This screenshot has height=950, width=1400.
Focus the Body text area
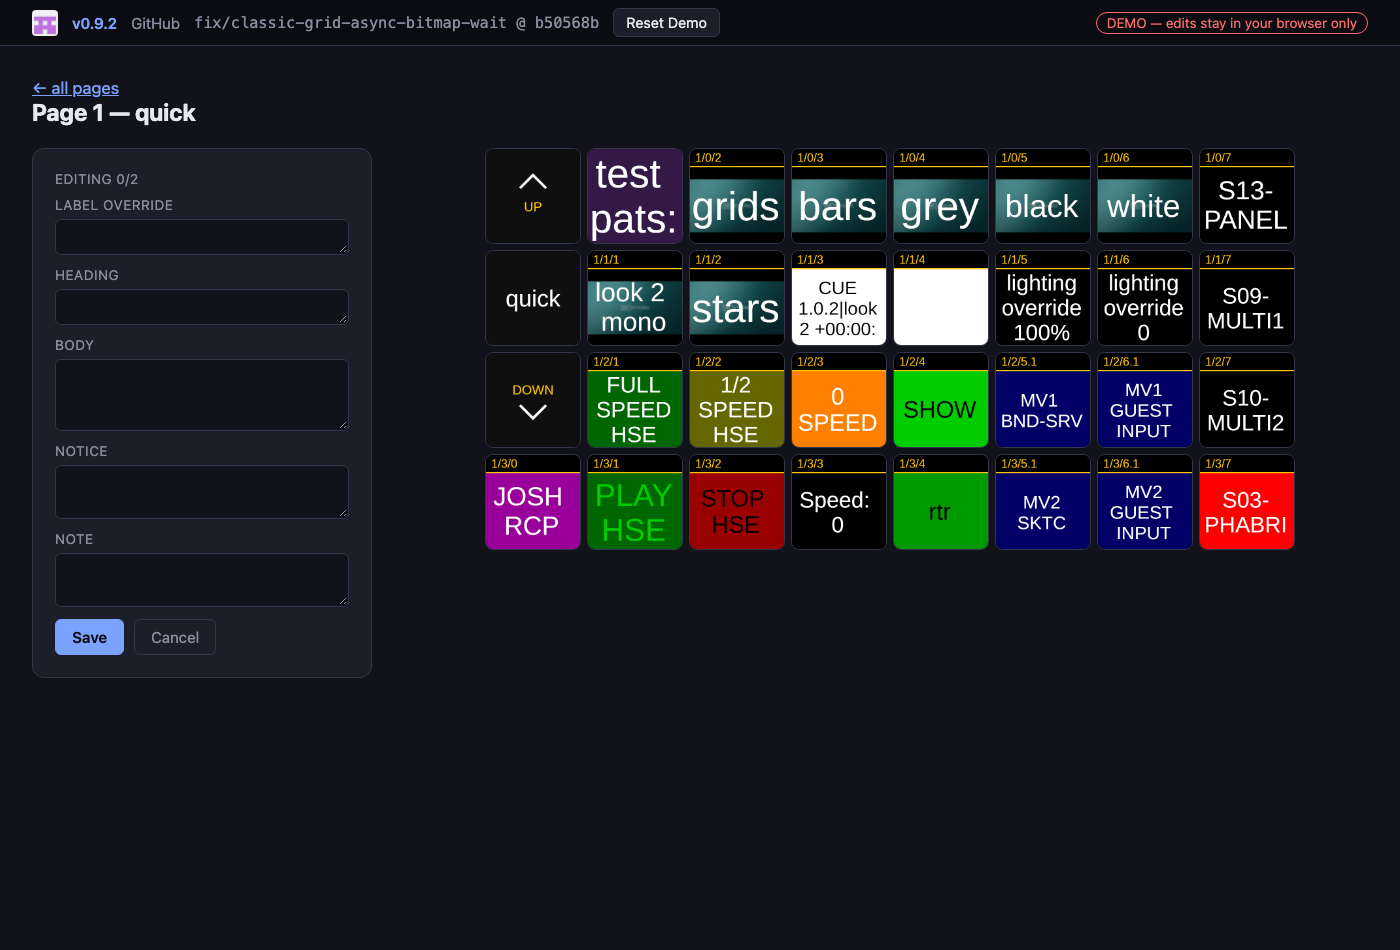click(x=202, y=395)
